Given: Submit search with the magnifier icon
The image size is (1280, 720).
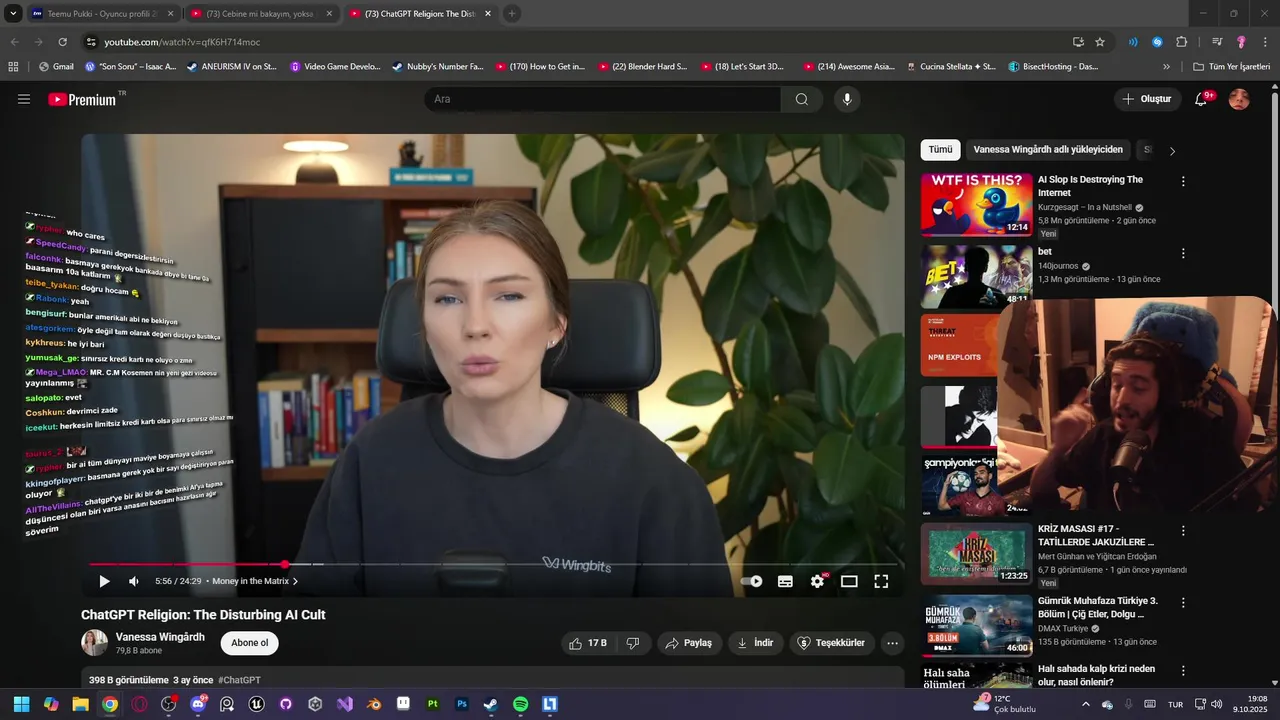Looking at the screenshot, I should coord(802,99).
